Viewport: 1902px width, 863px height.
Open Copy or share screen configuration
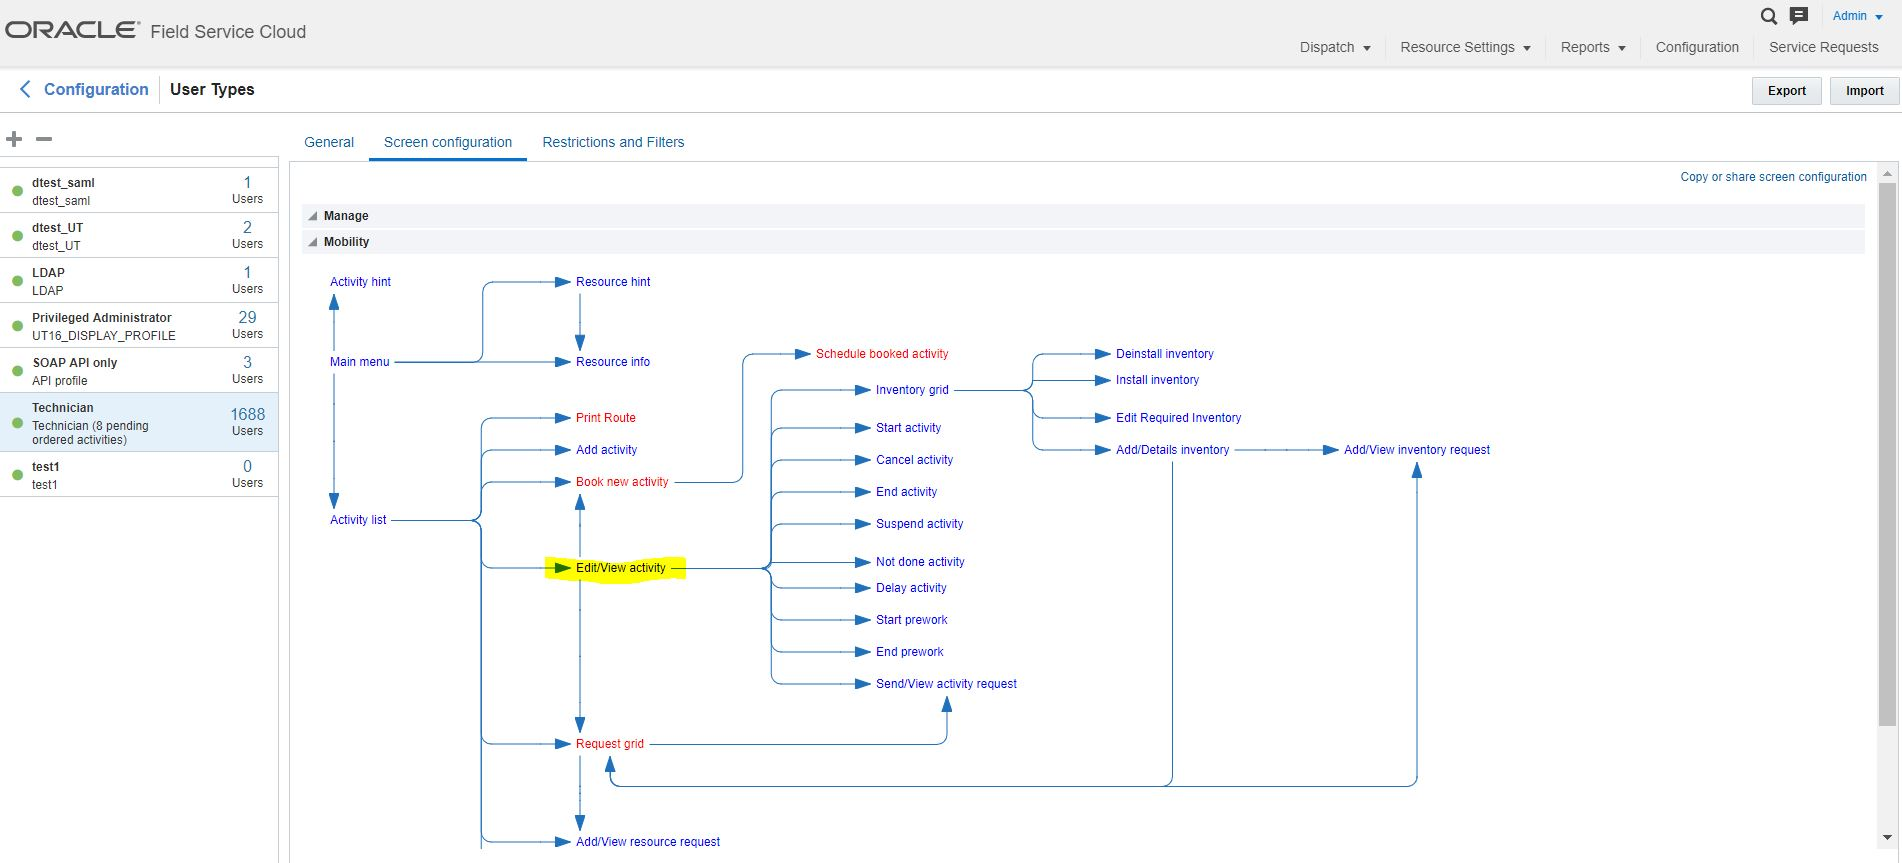pos(1773,177)
